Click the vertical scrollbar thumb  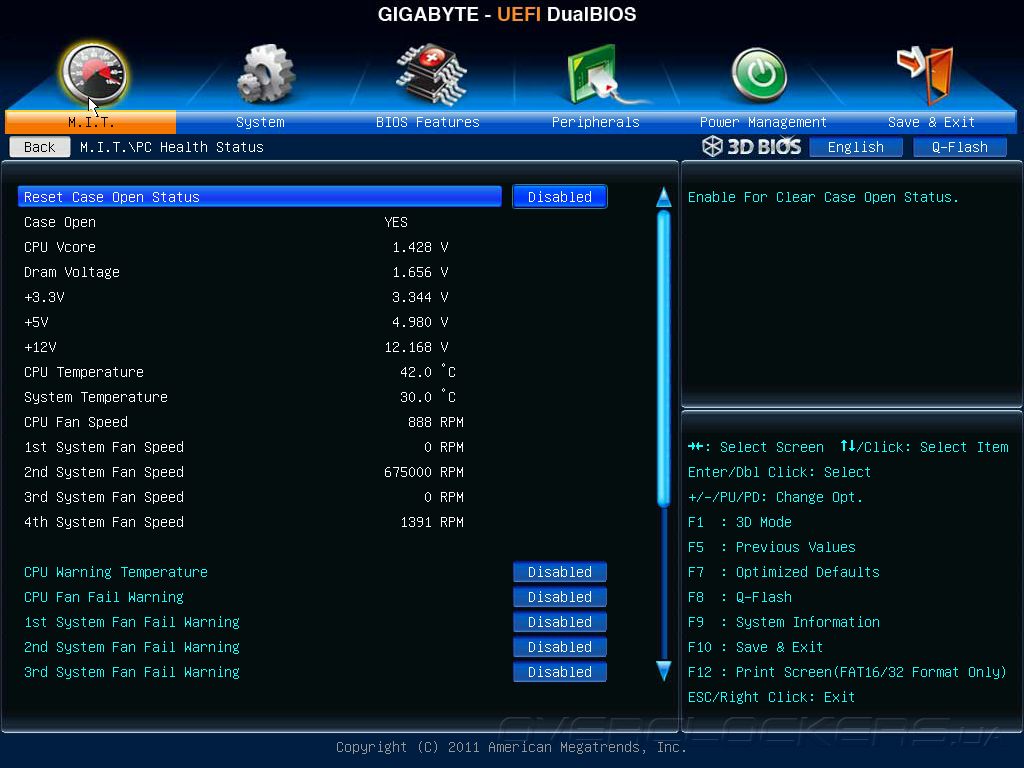coord(664,358)
